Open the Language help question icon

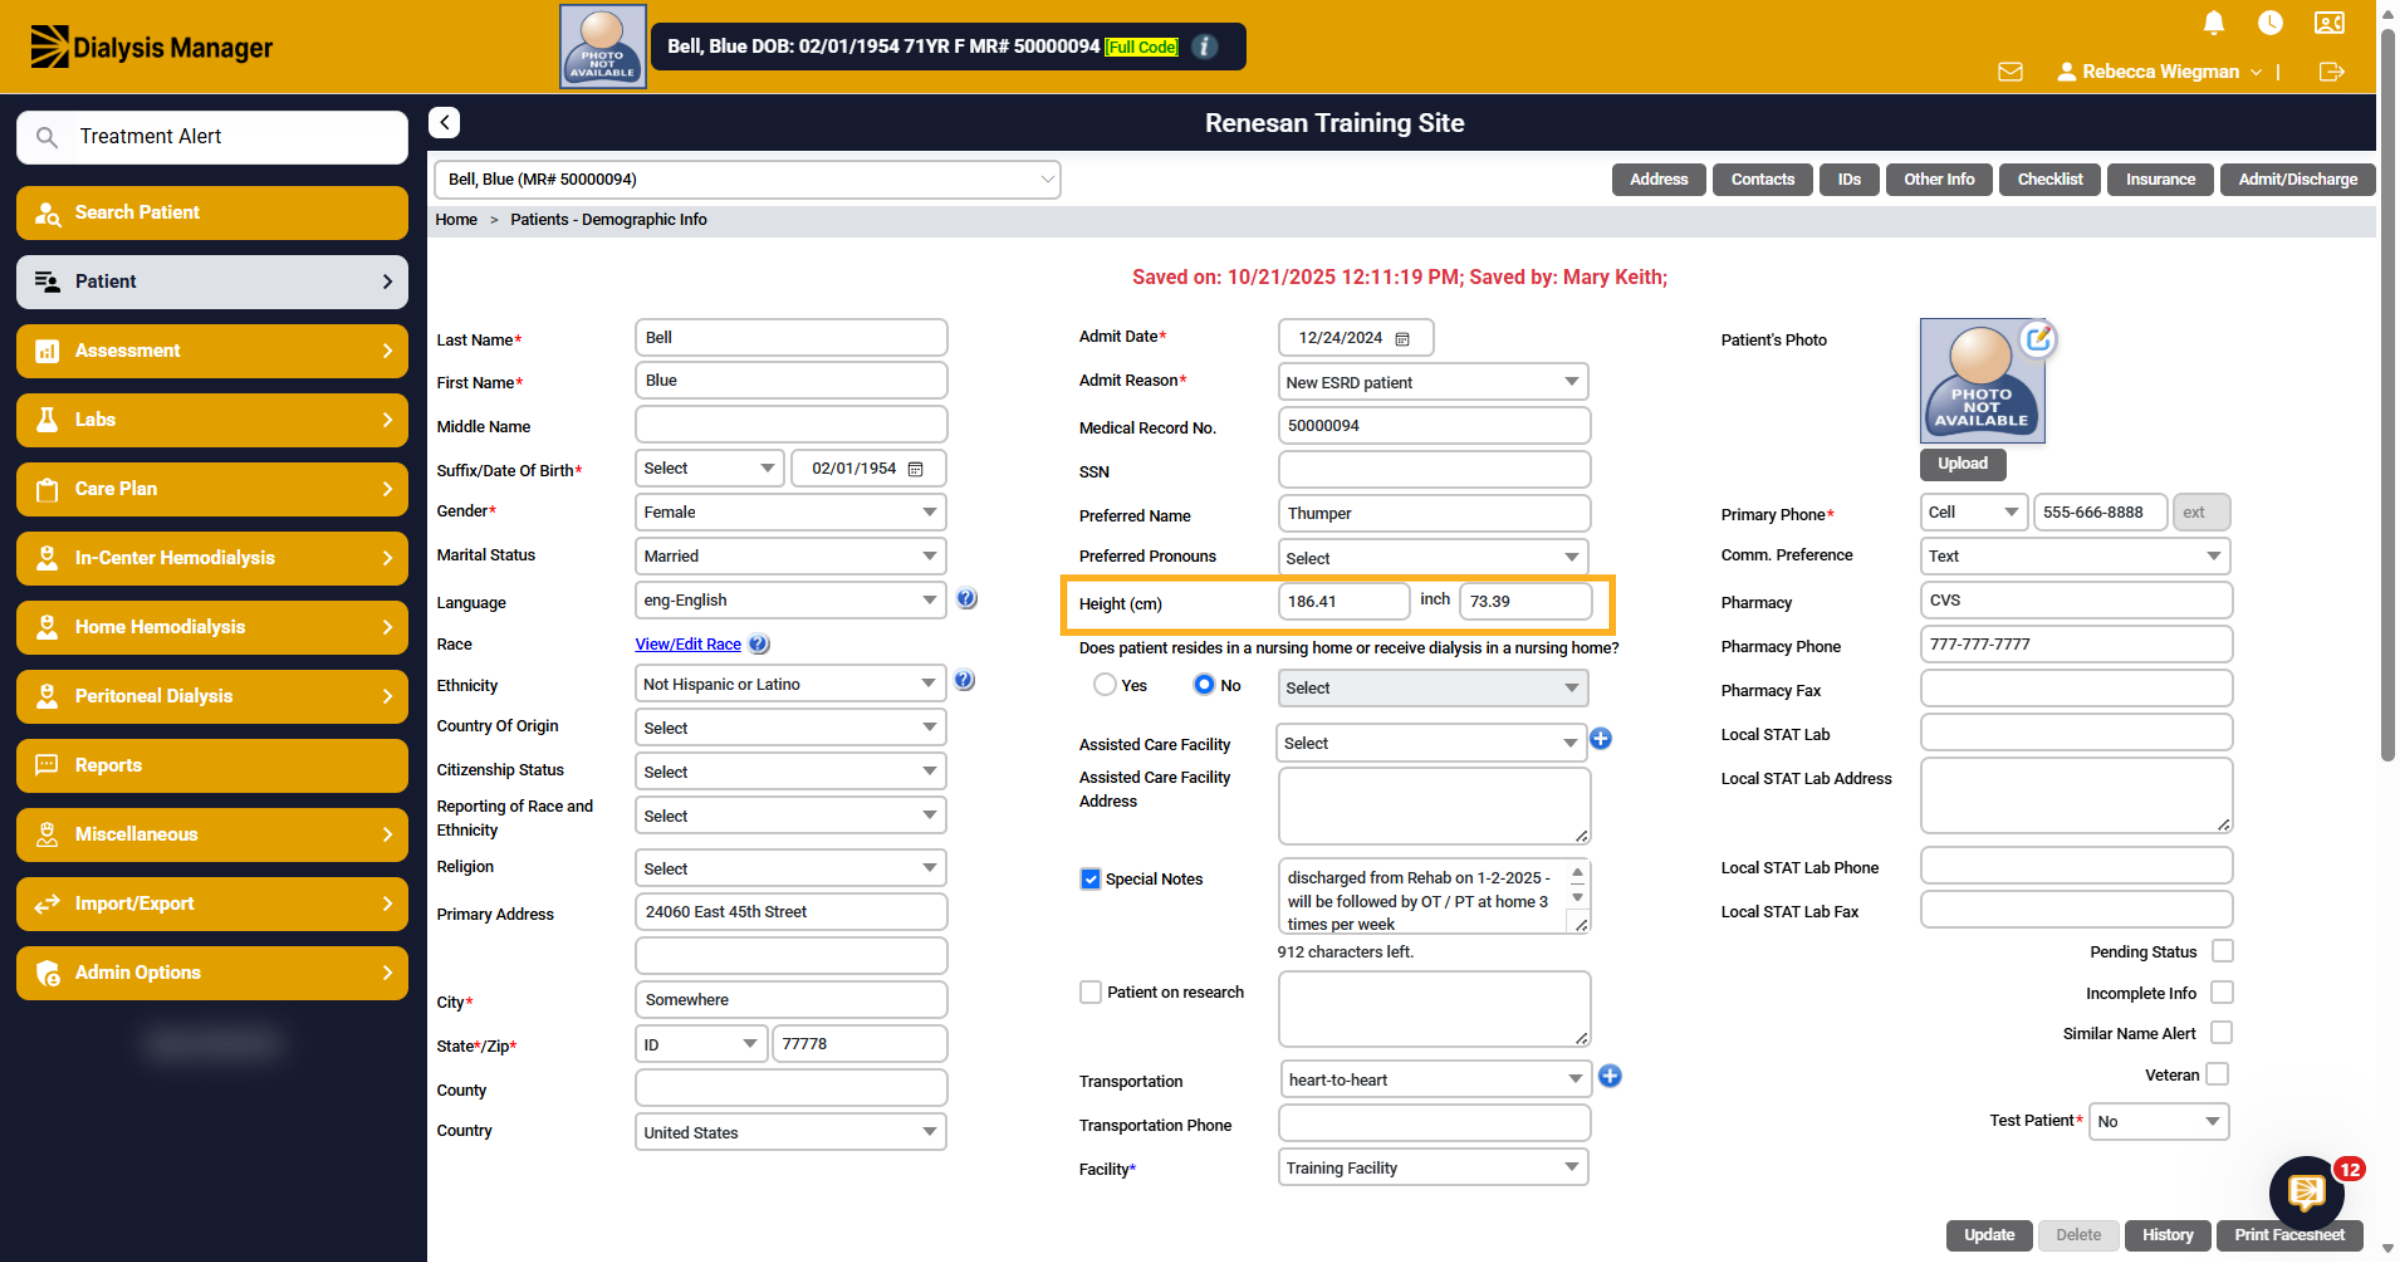[966, 599]
